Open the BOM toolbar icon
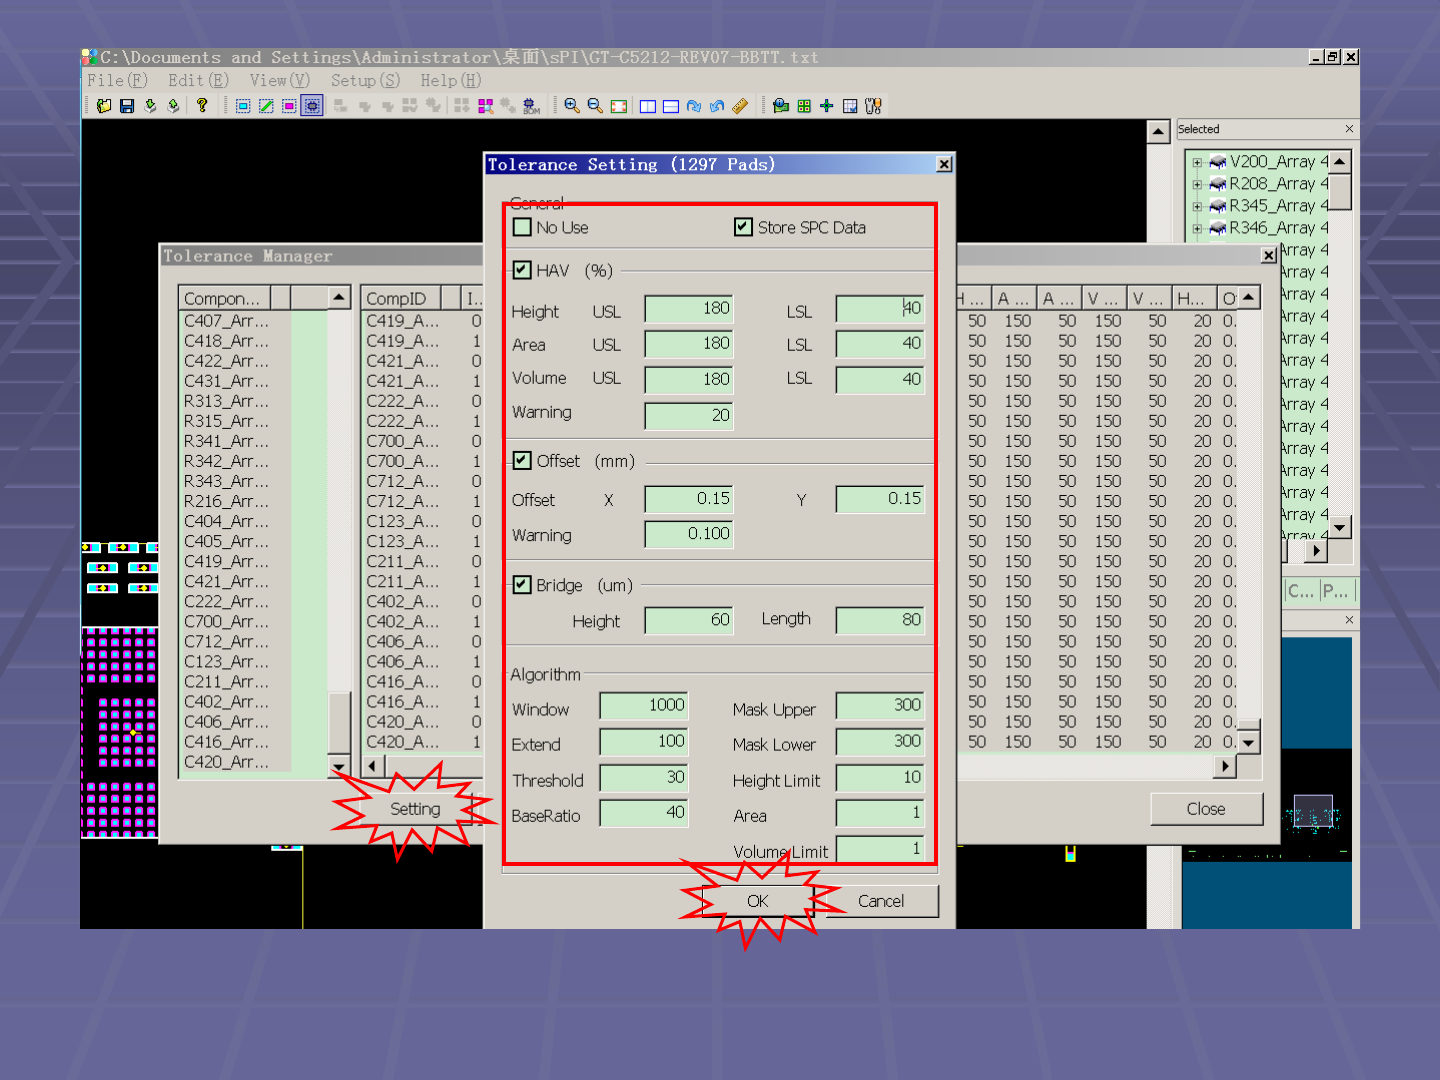This screenshot has width=1440, height=1080. [531, 106]
